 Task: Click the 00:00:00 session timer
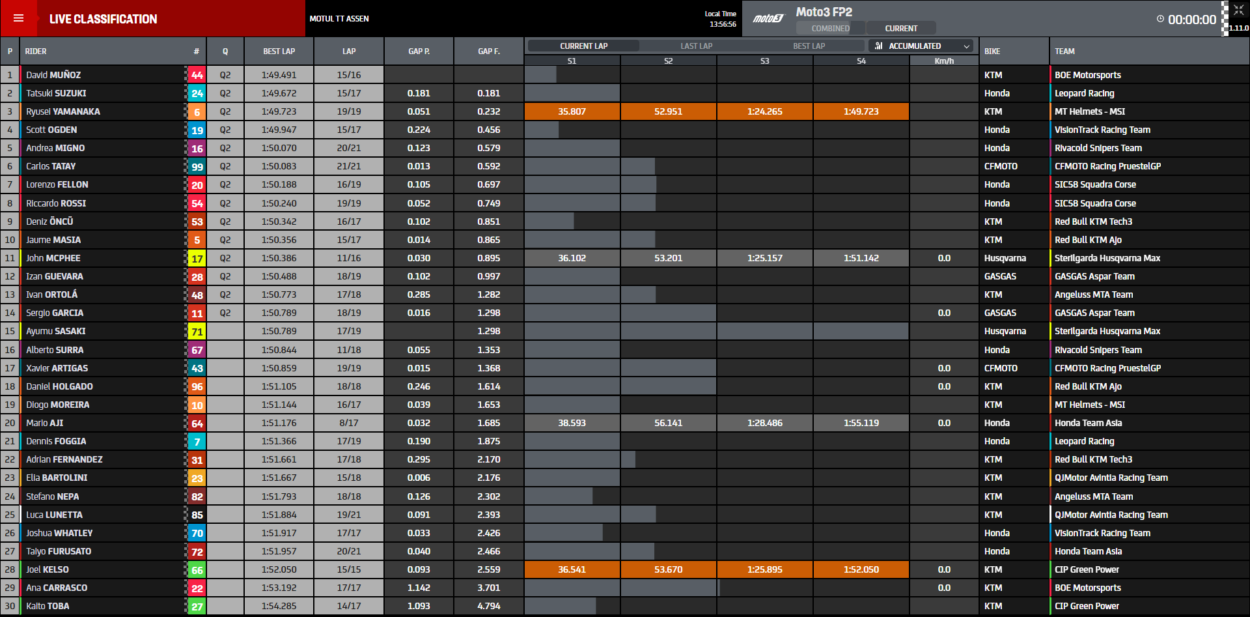[x=1192, y=19]
